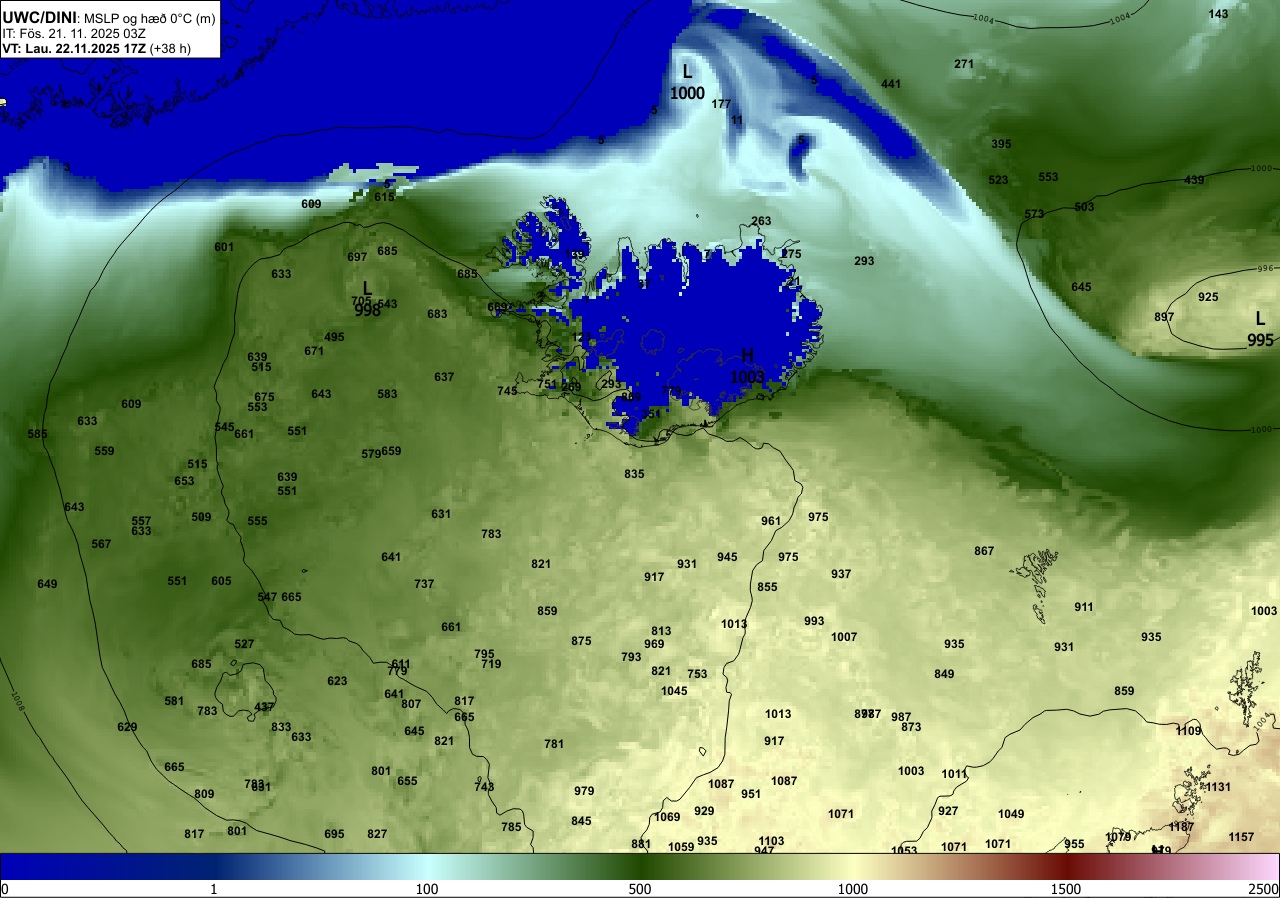
Task: Click the freezing level value 1045
Action: [x=674, y=691]
